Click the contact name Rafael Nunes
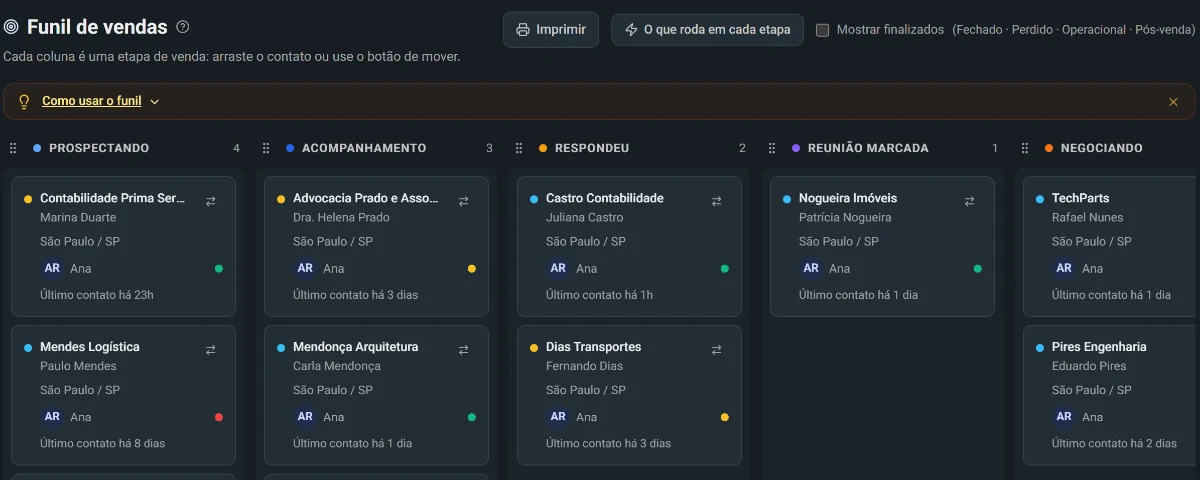Screen dimensions: 1200x480 click(1088, 217)
